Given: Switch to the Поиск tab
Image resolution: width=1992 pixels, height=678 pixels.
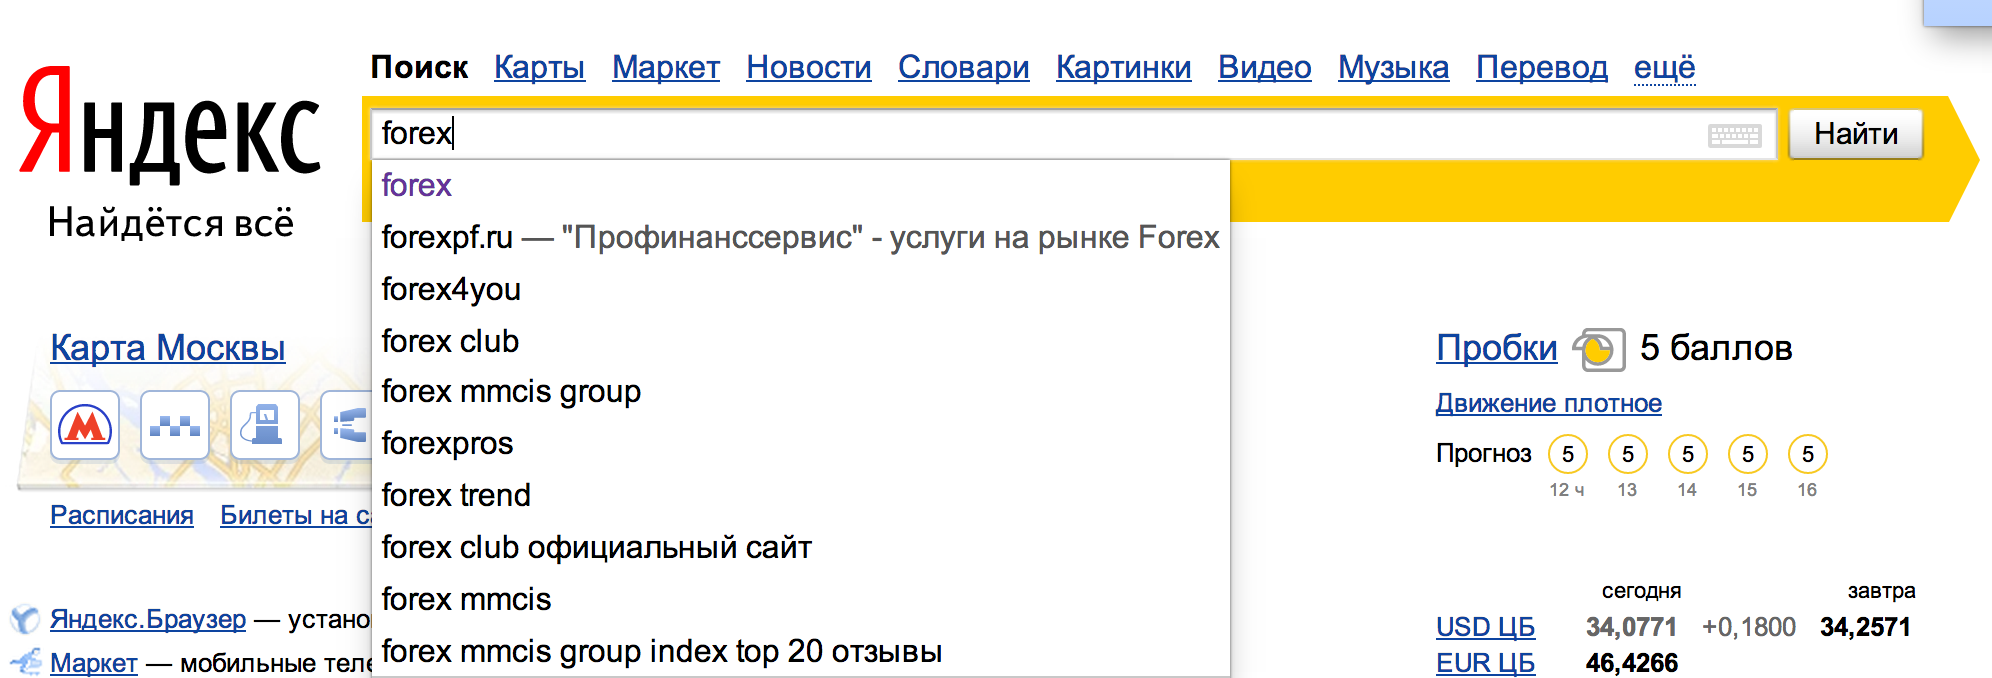Looking at the screenshot, I should [419, 67].
